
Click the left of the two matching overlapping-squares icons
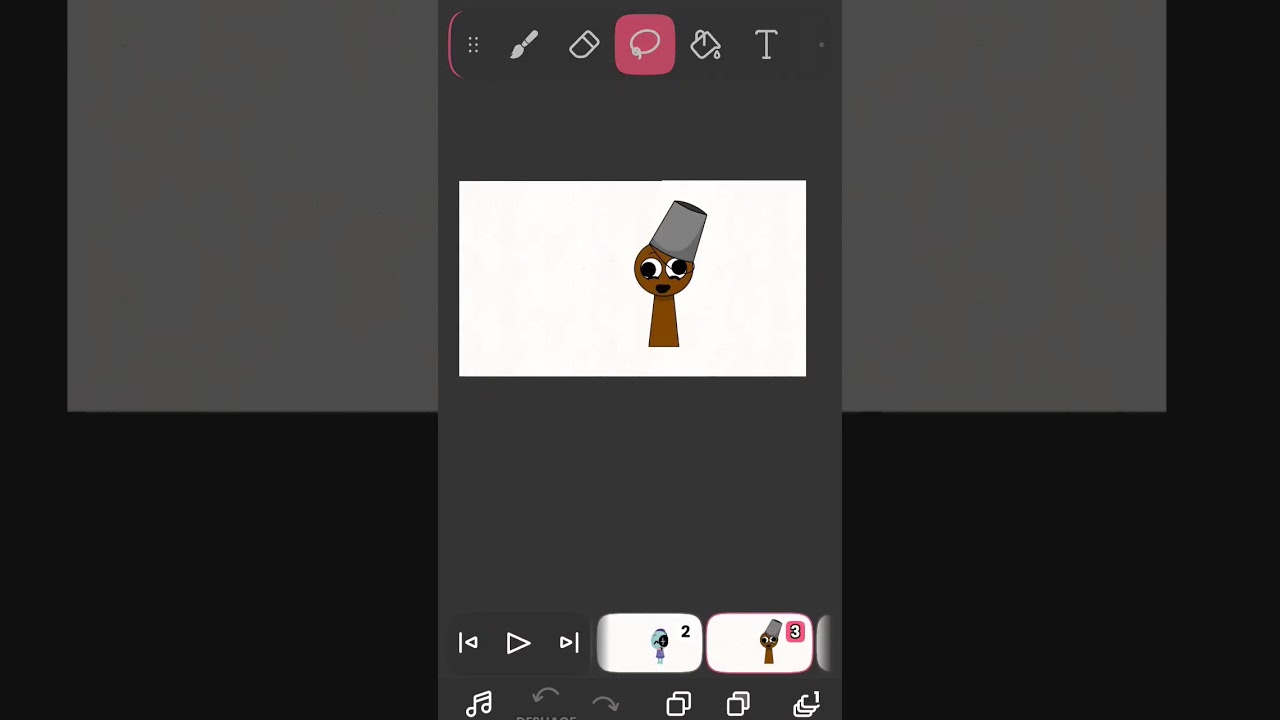(678, 704)
